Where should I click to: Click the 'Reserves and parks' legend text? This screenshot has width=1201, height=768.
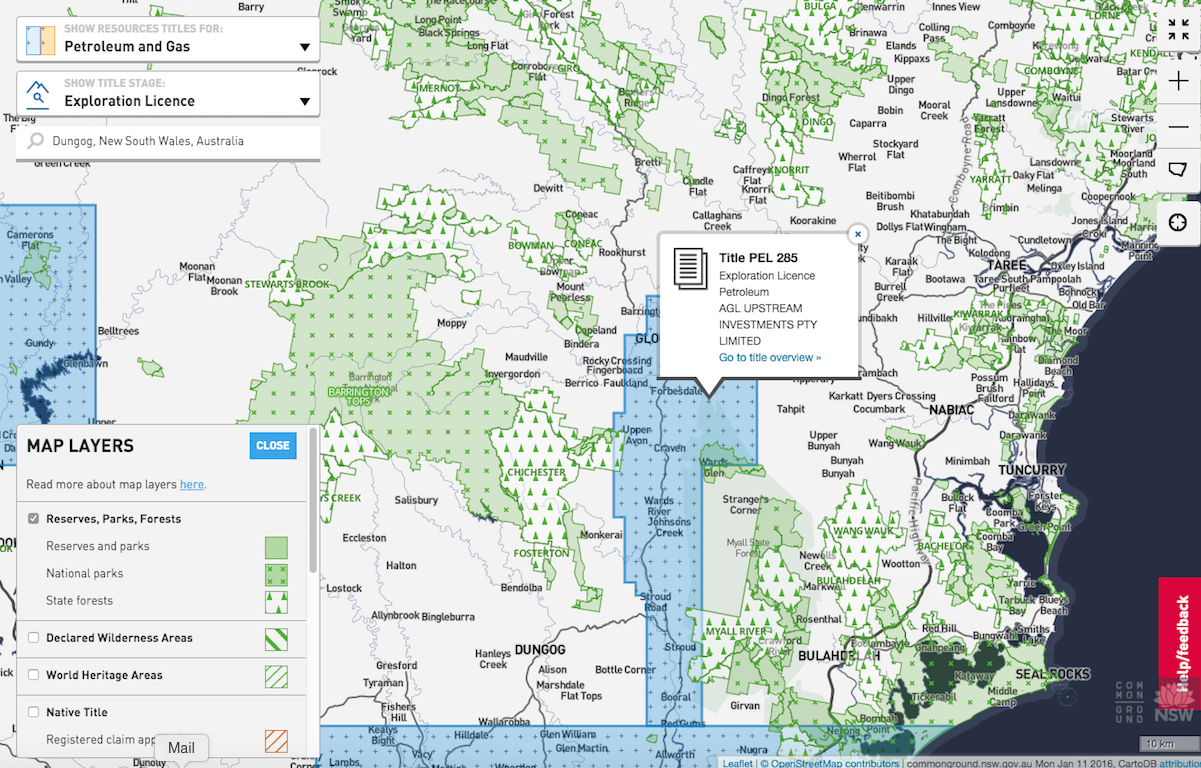pos(98,546)
